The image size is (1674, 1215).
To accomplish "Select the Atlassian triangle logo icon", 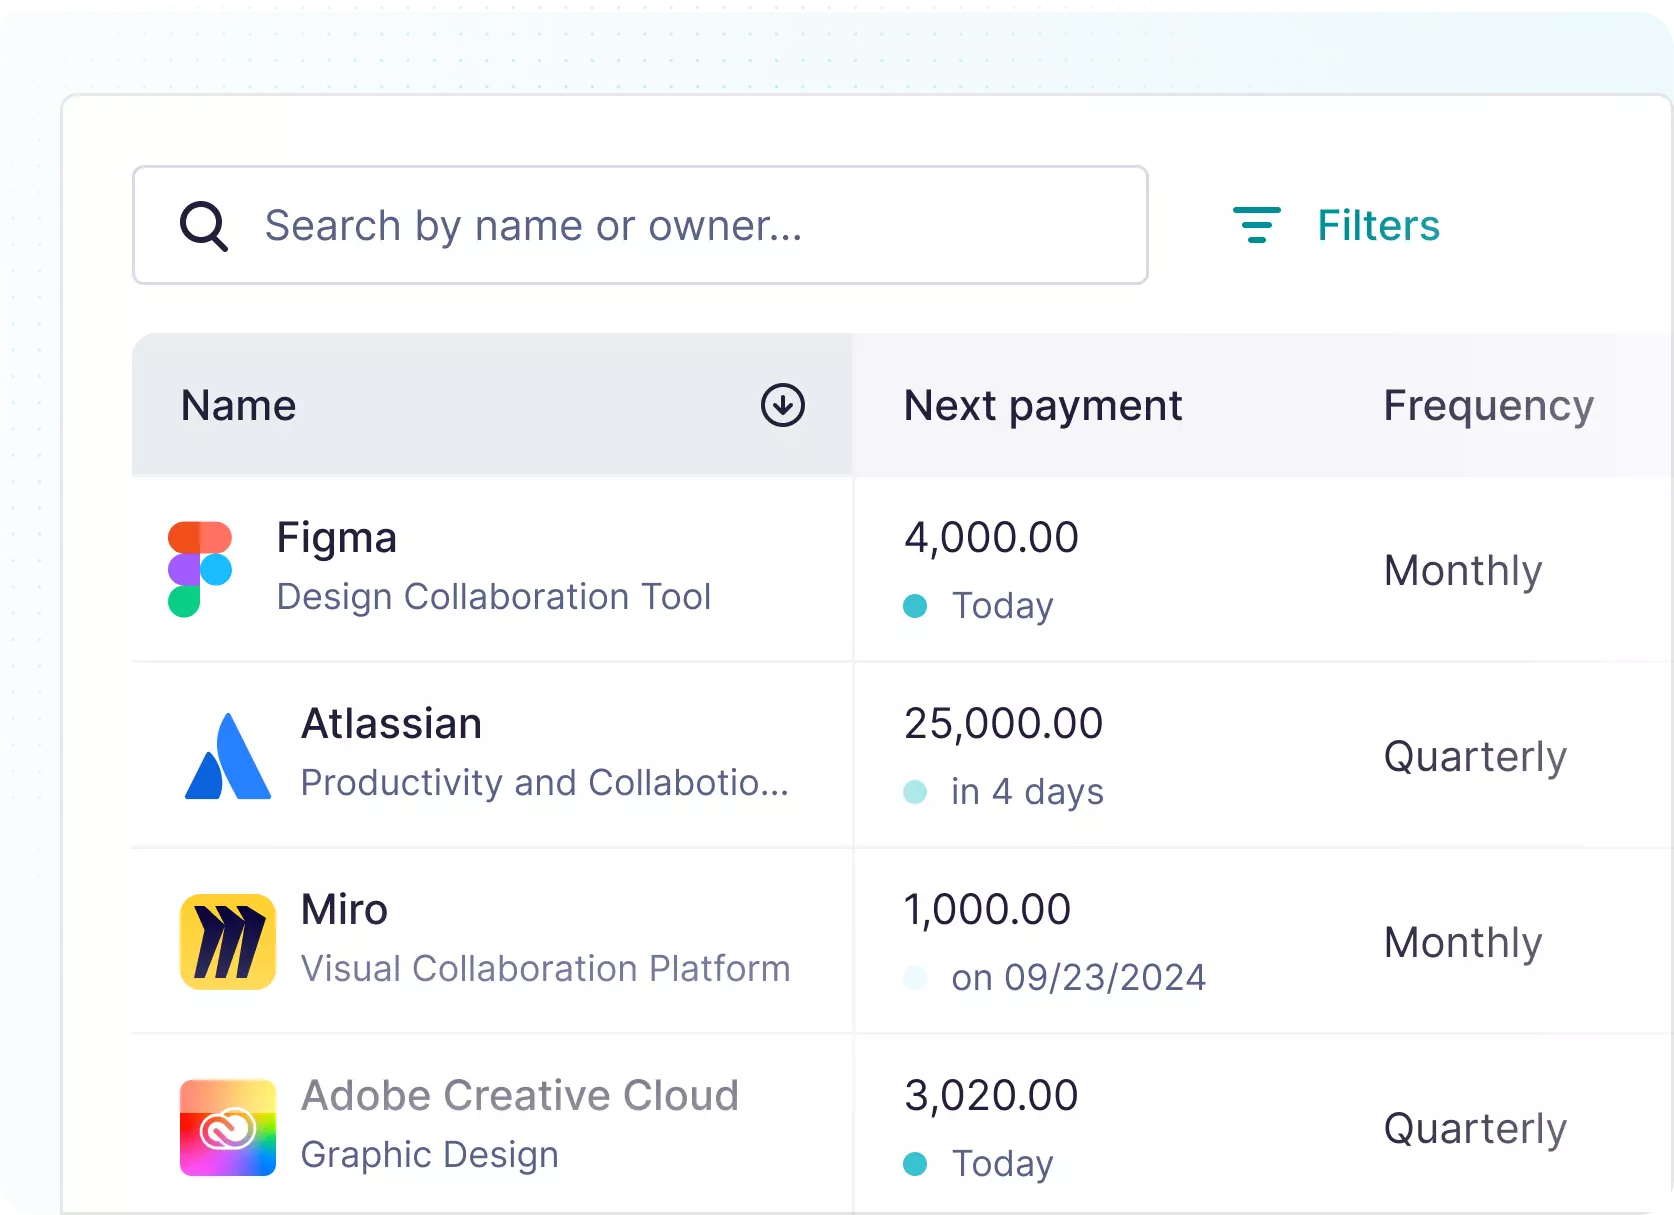I will 228,755.
